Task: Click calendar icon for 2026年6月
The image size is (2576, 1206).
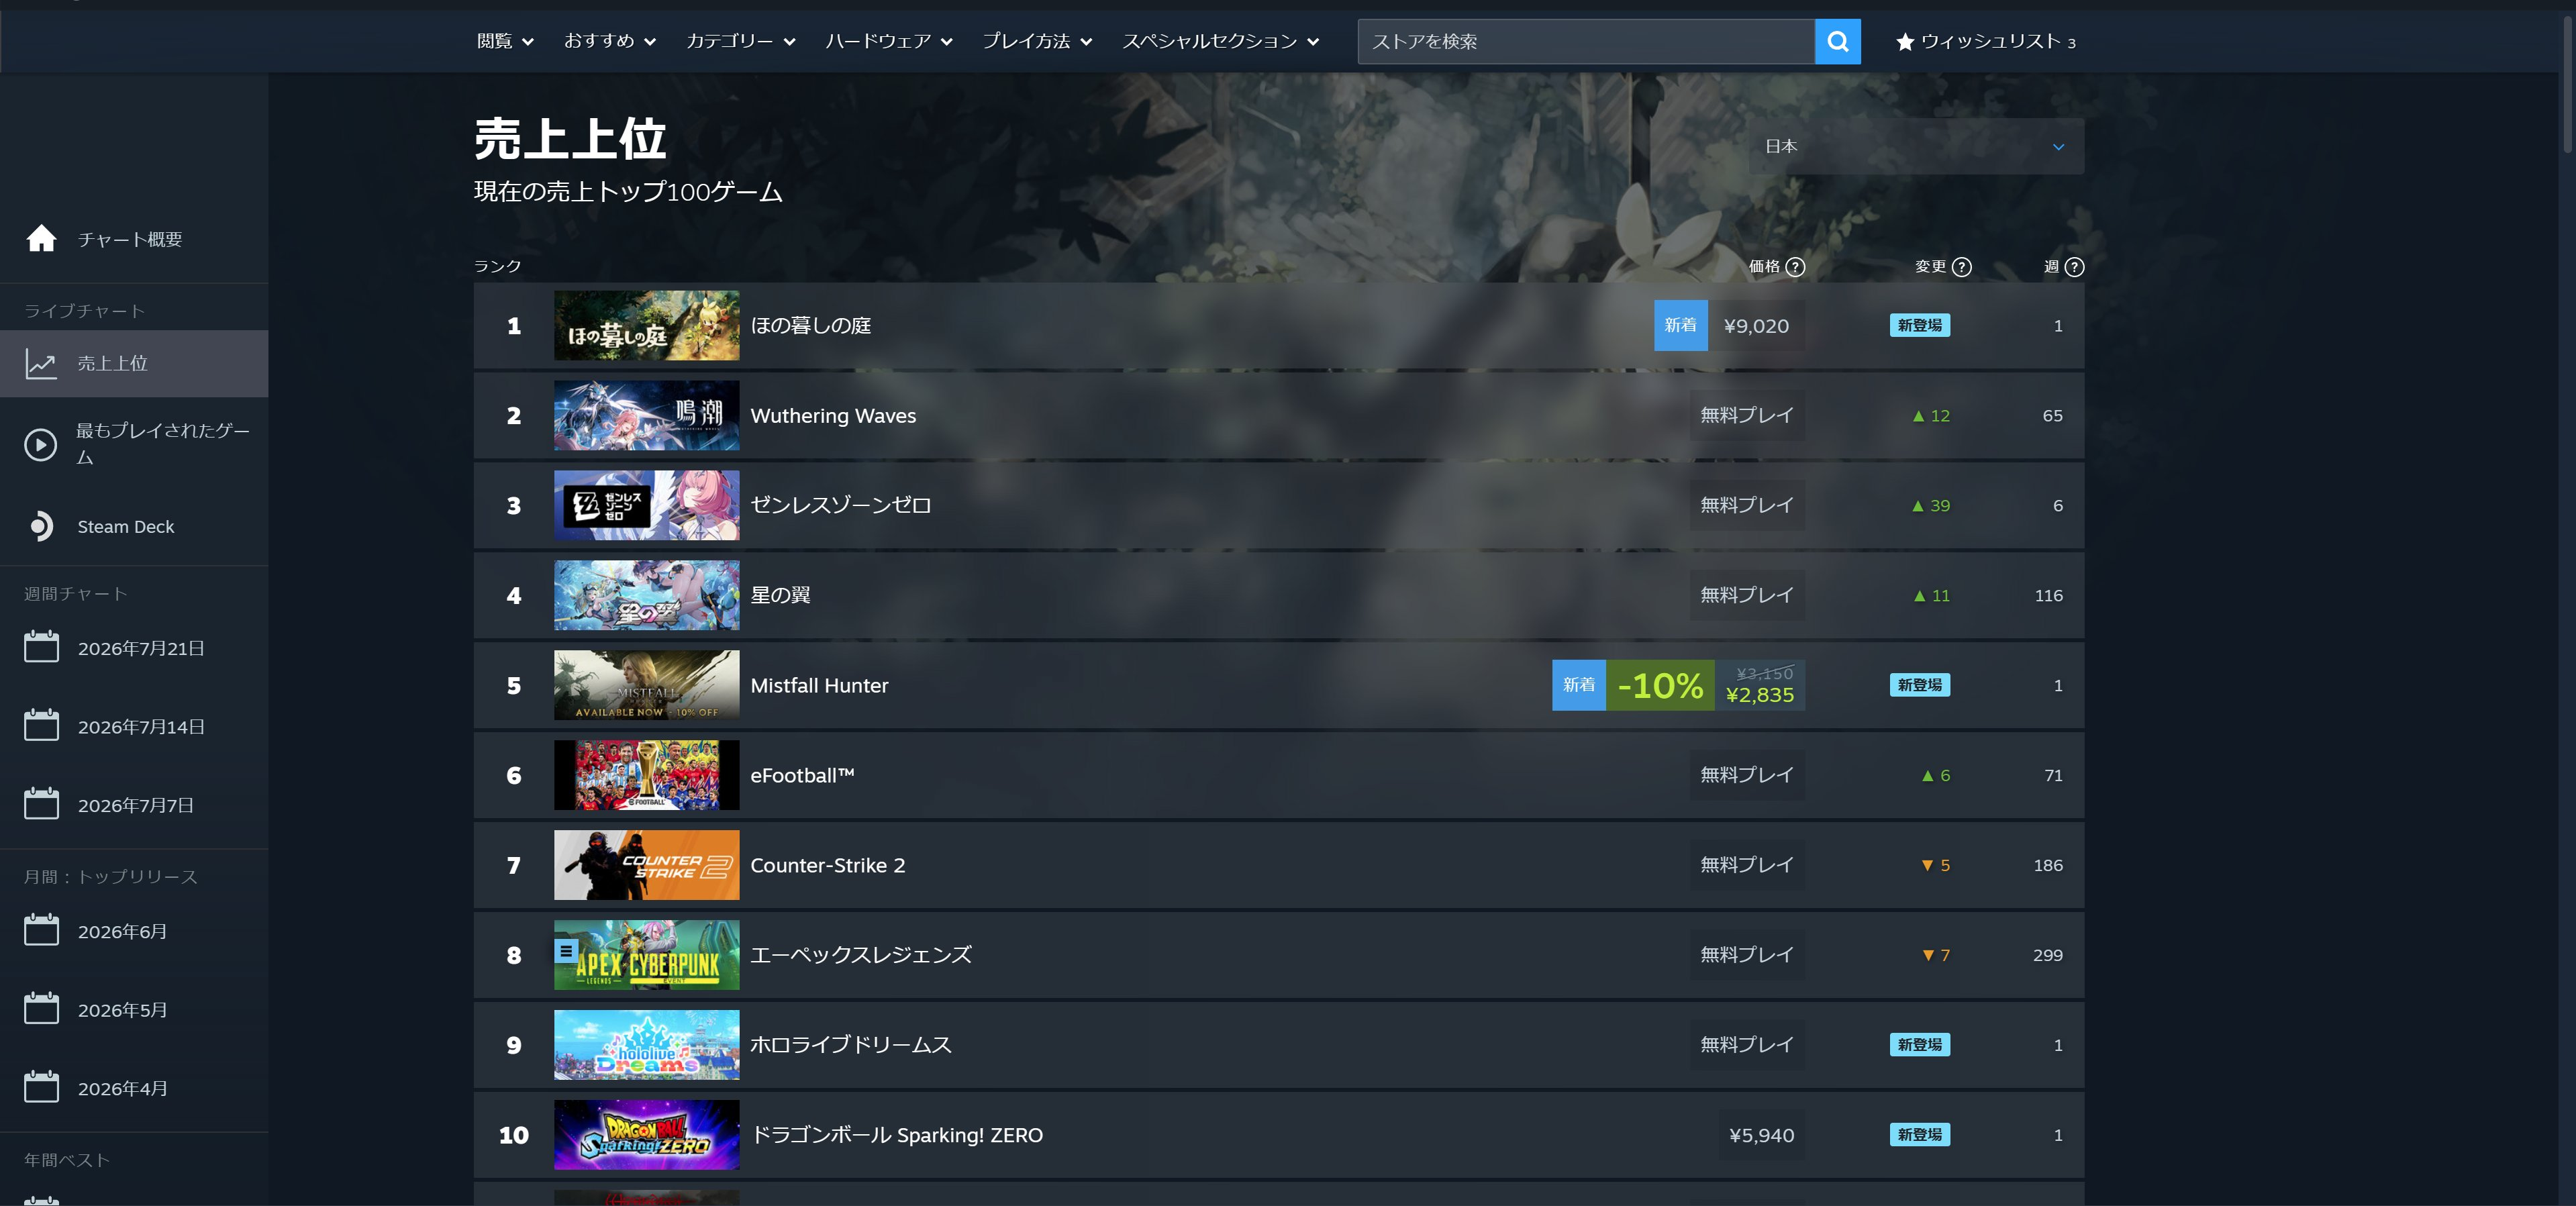Action: click(41, 930)
